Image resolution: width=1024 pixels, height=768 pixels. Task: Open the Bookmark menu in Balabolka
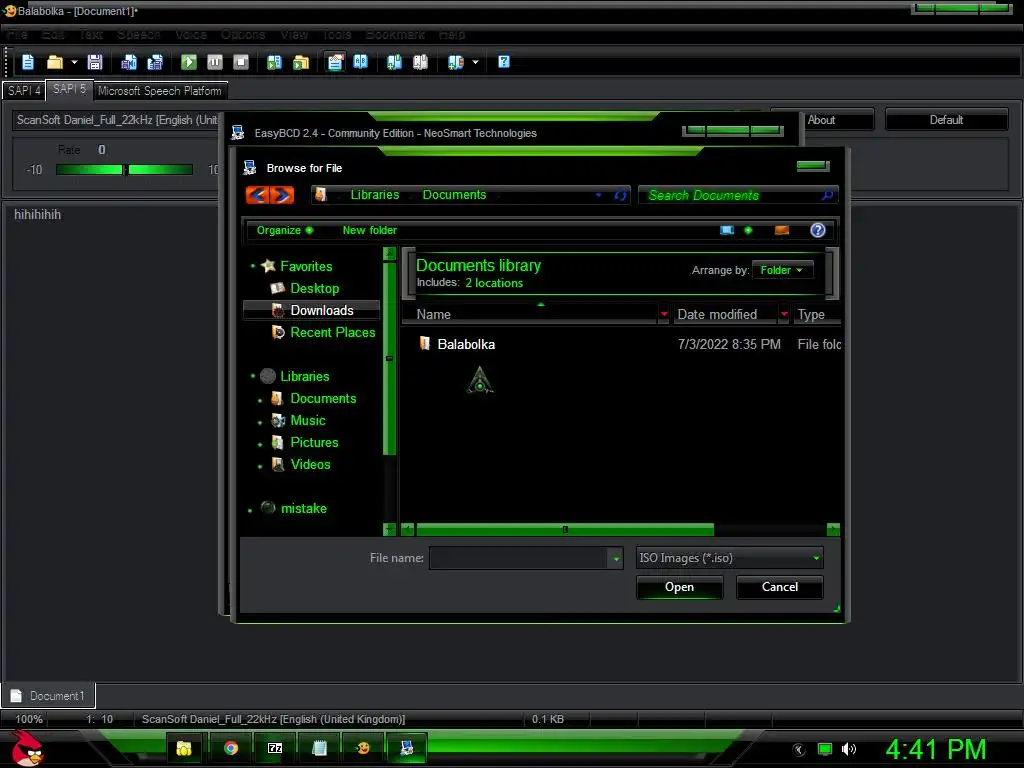(x=394, y=34)
